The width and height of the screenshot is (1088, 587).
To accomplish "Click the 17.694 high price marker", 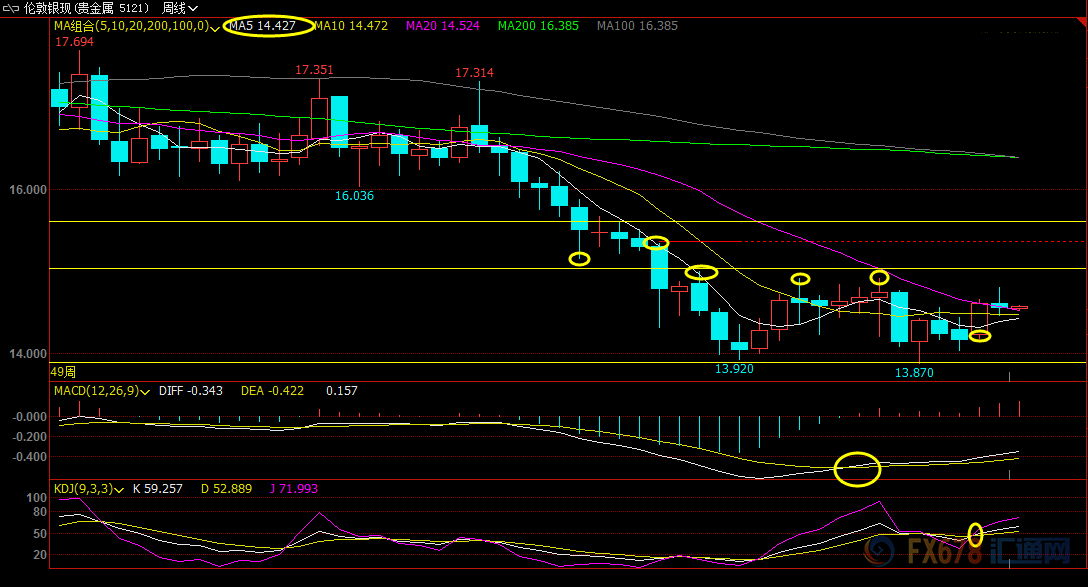I will 74,42.
